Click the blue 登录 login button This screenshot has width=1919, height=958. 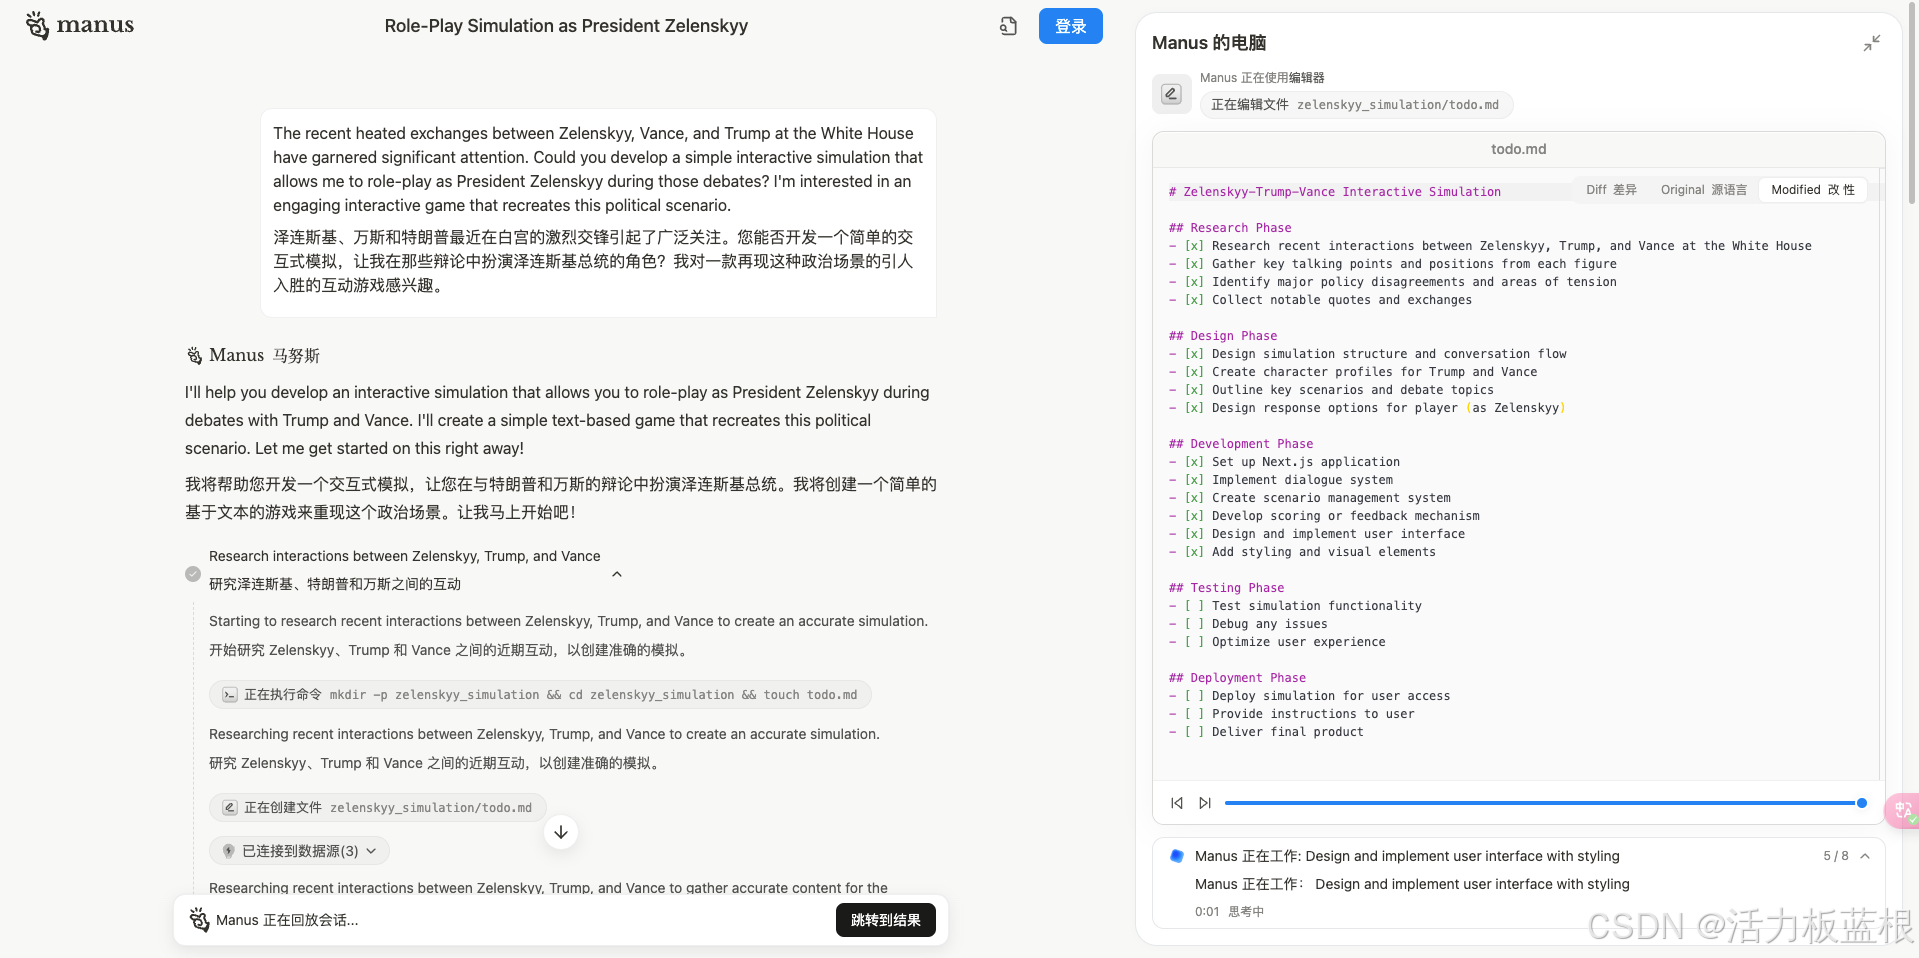click(1070, 26)
